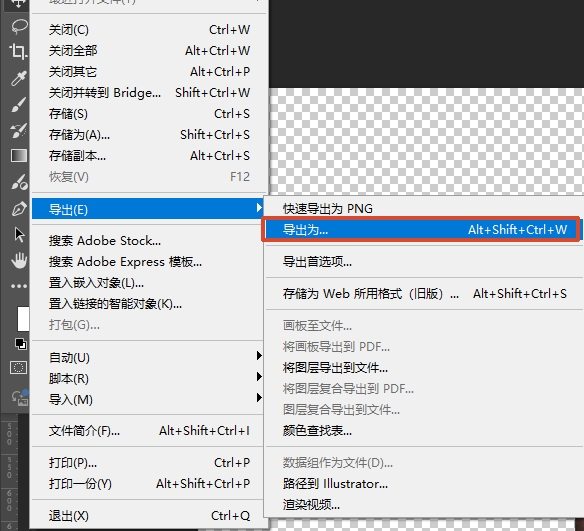Image resolution: width=584 pixels, height=531 pixels.
Task: Select the Lasso tool
Action: pyautogui.click(x=19, y=27)
